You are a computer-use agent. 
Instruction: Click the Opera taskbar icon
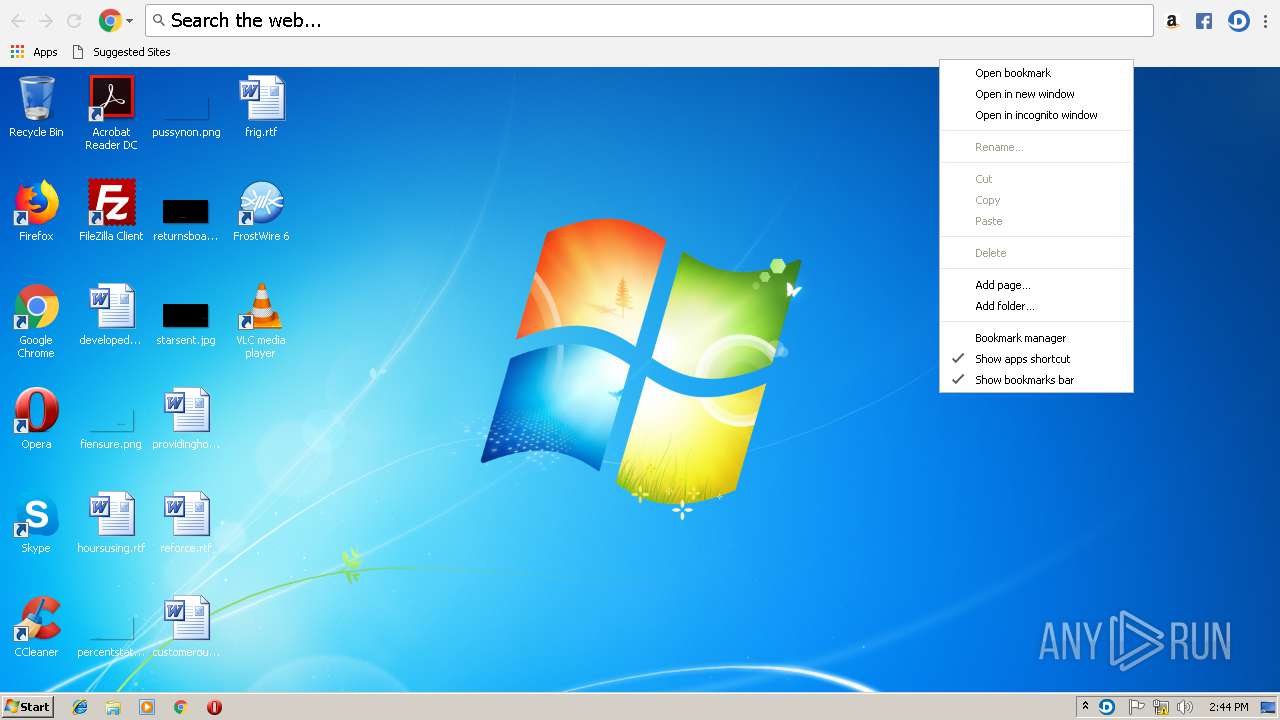[214, 707]
